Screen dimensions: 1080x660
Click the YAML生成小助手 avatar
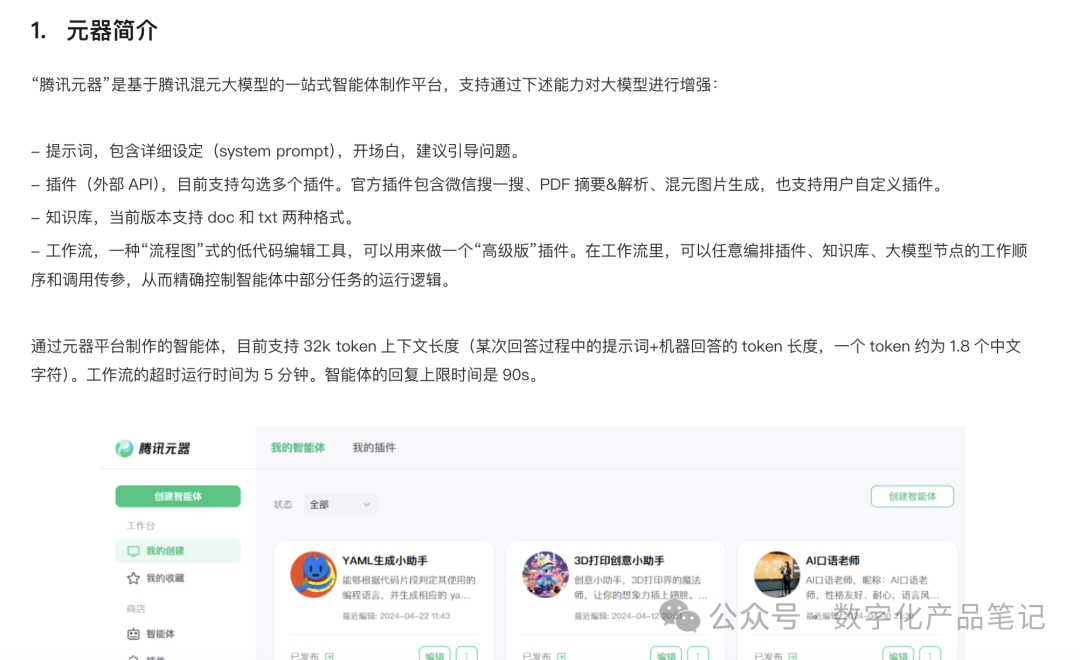(x=313, y=574)
